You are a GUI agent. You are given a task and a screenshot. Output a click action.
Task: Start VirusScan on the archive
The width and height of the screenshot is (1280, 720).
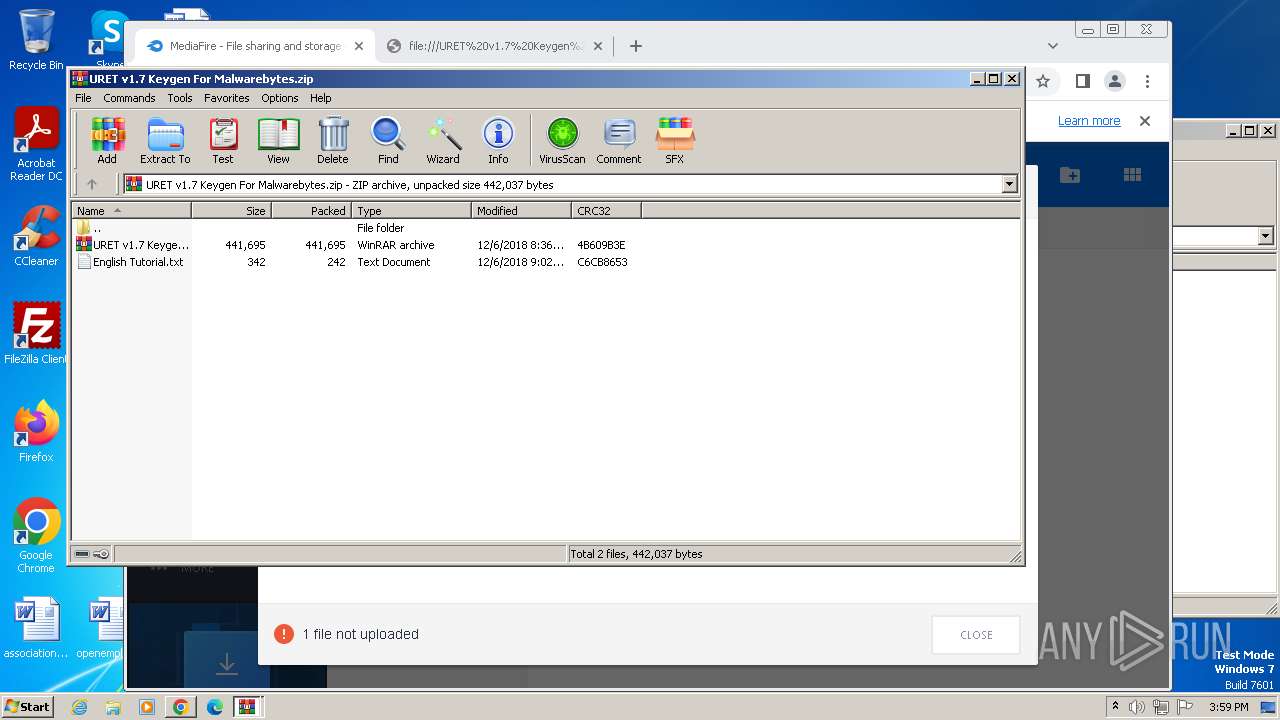click(562, 140)
